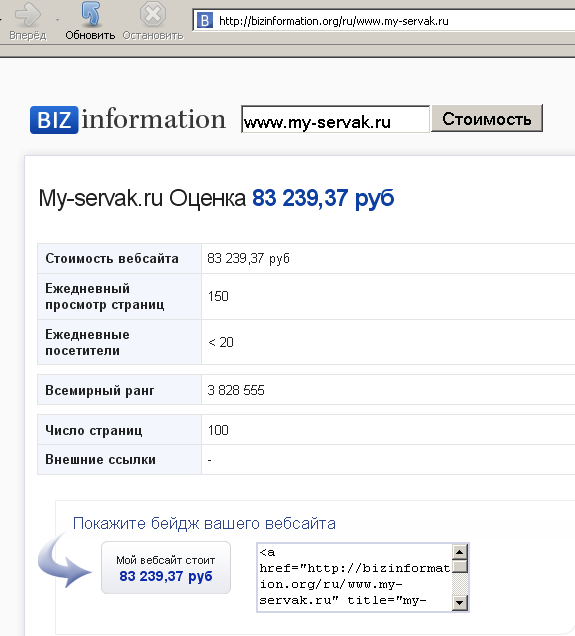The image size is (575, 636).
Task: Click the curved blue arrow graphic
Action: tap(64, 561)
